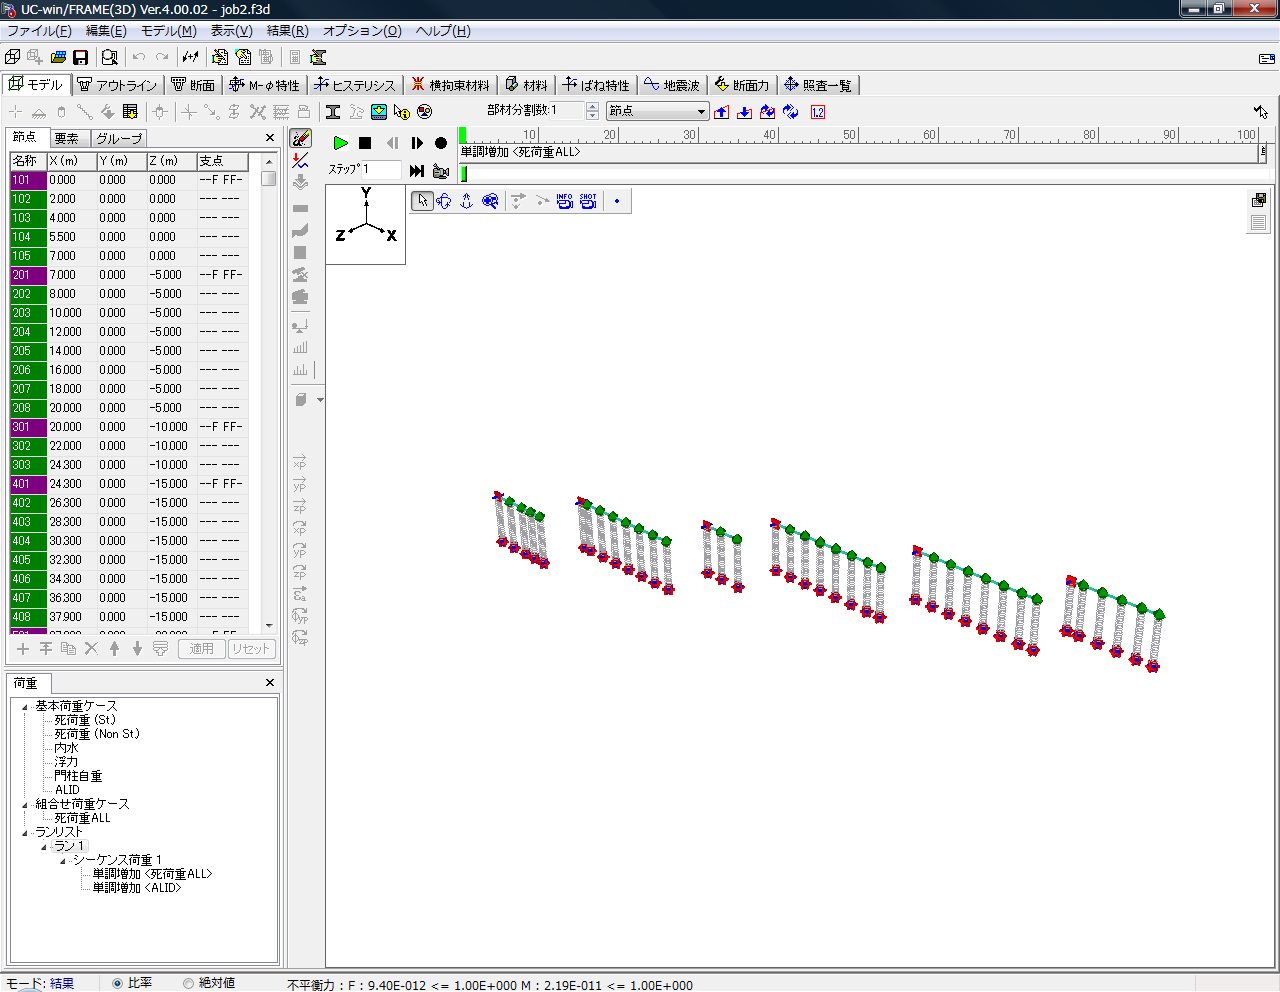Click the animation step progress slider
The image size is (1280, 992).
click(x=860, y=174)
